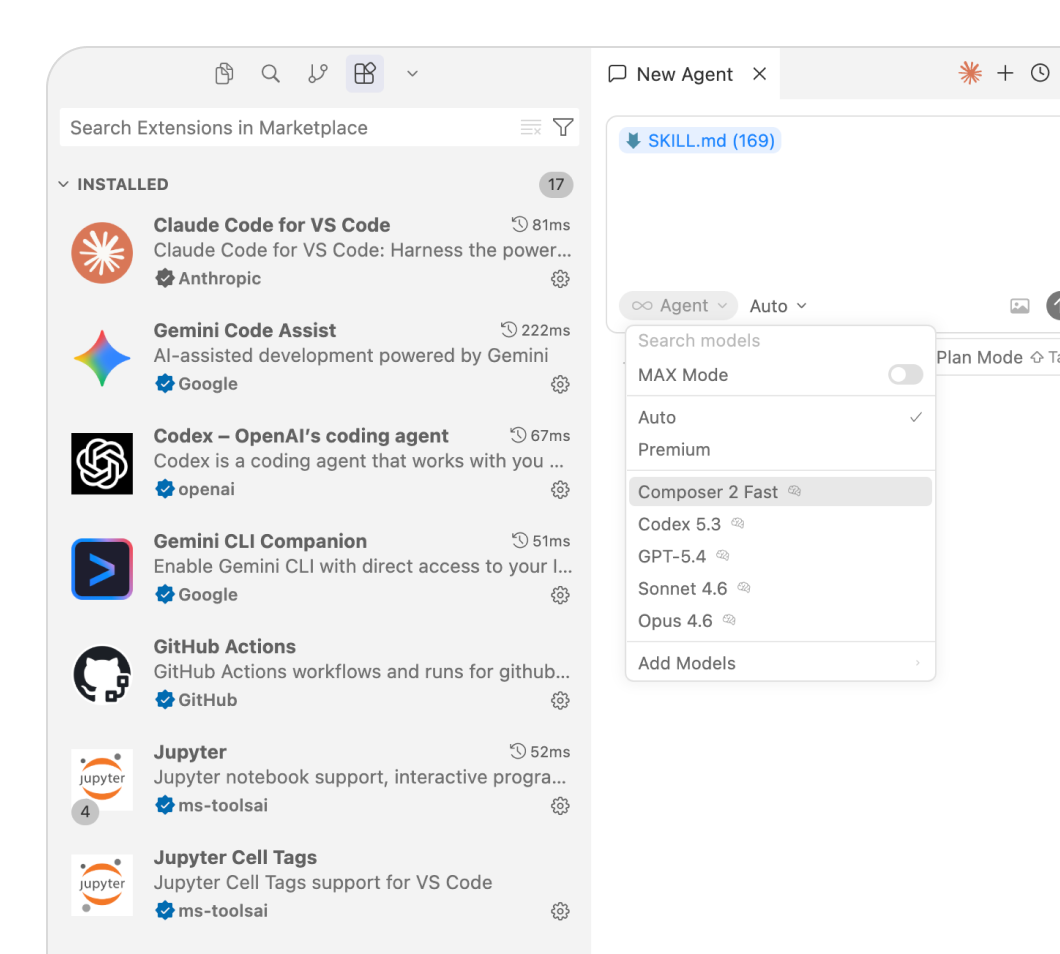Open chat history clock icon

point(1040,73)
